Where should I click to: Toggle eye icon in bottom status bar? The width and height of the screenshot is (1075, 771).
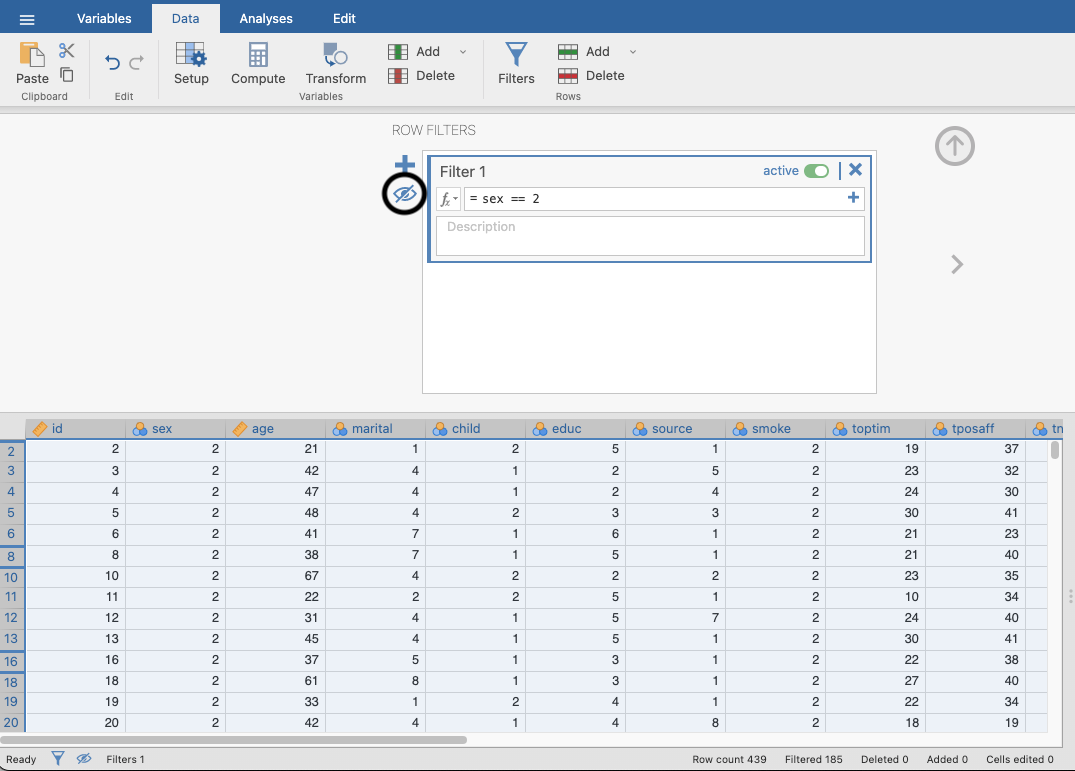pyautogui.click(x=84, y=759)
